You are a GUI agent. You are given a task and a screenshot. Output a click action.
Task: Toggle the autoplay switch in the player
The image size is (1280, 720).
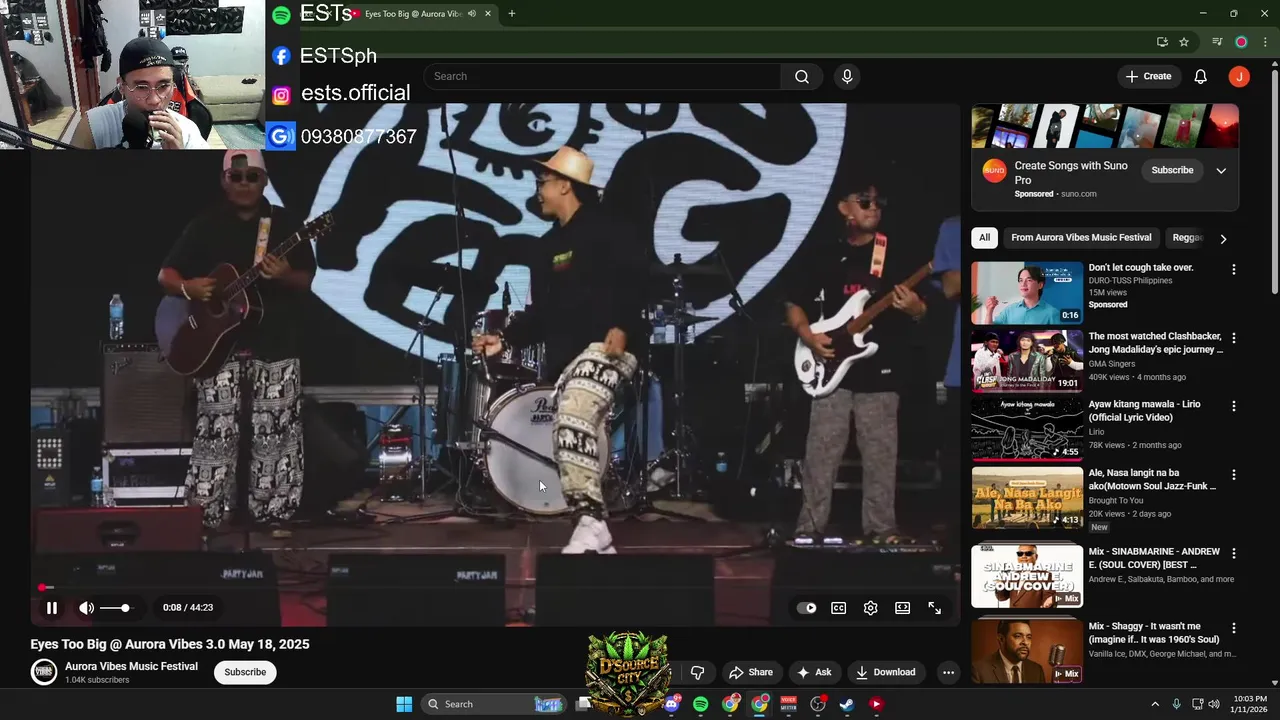tap(807, 607)
